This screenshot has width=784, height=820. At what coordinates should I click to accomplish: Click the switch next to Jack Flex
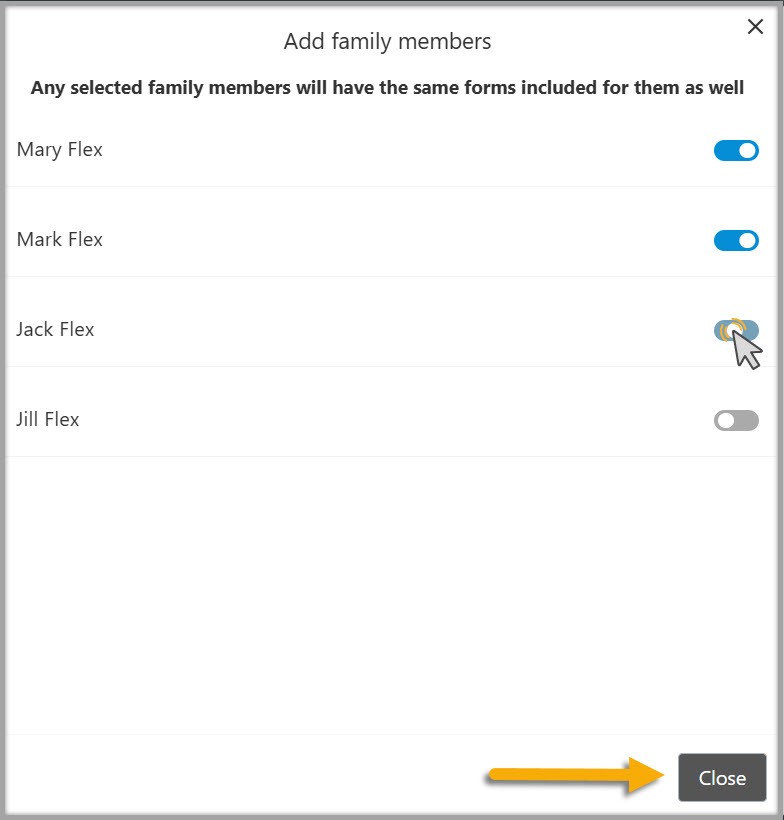click(736, 330)
